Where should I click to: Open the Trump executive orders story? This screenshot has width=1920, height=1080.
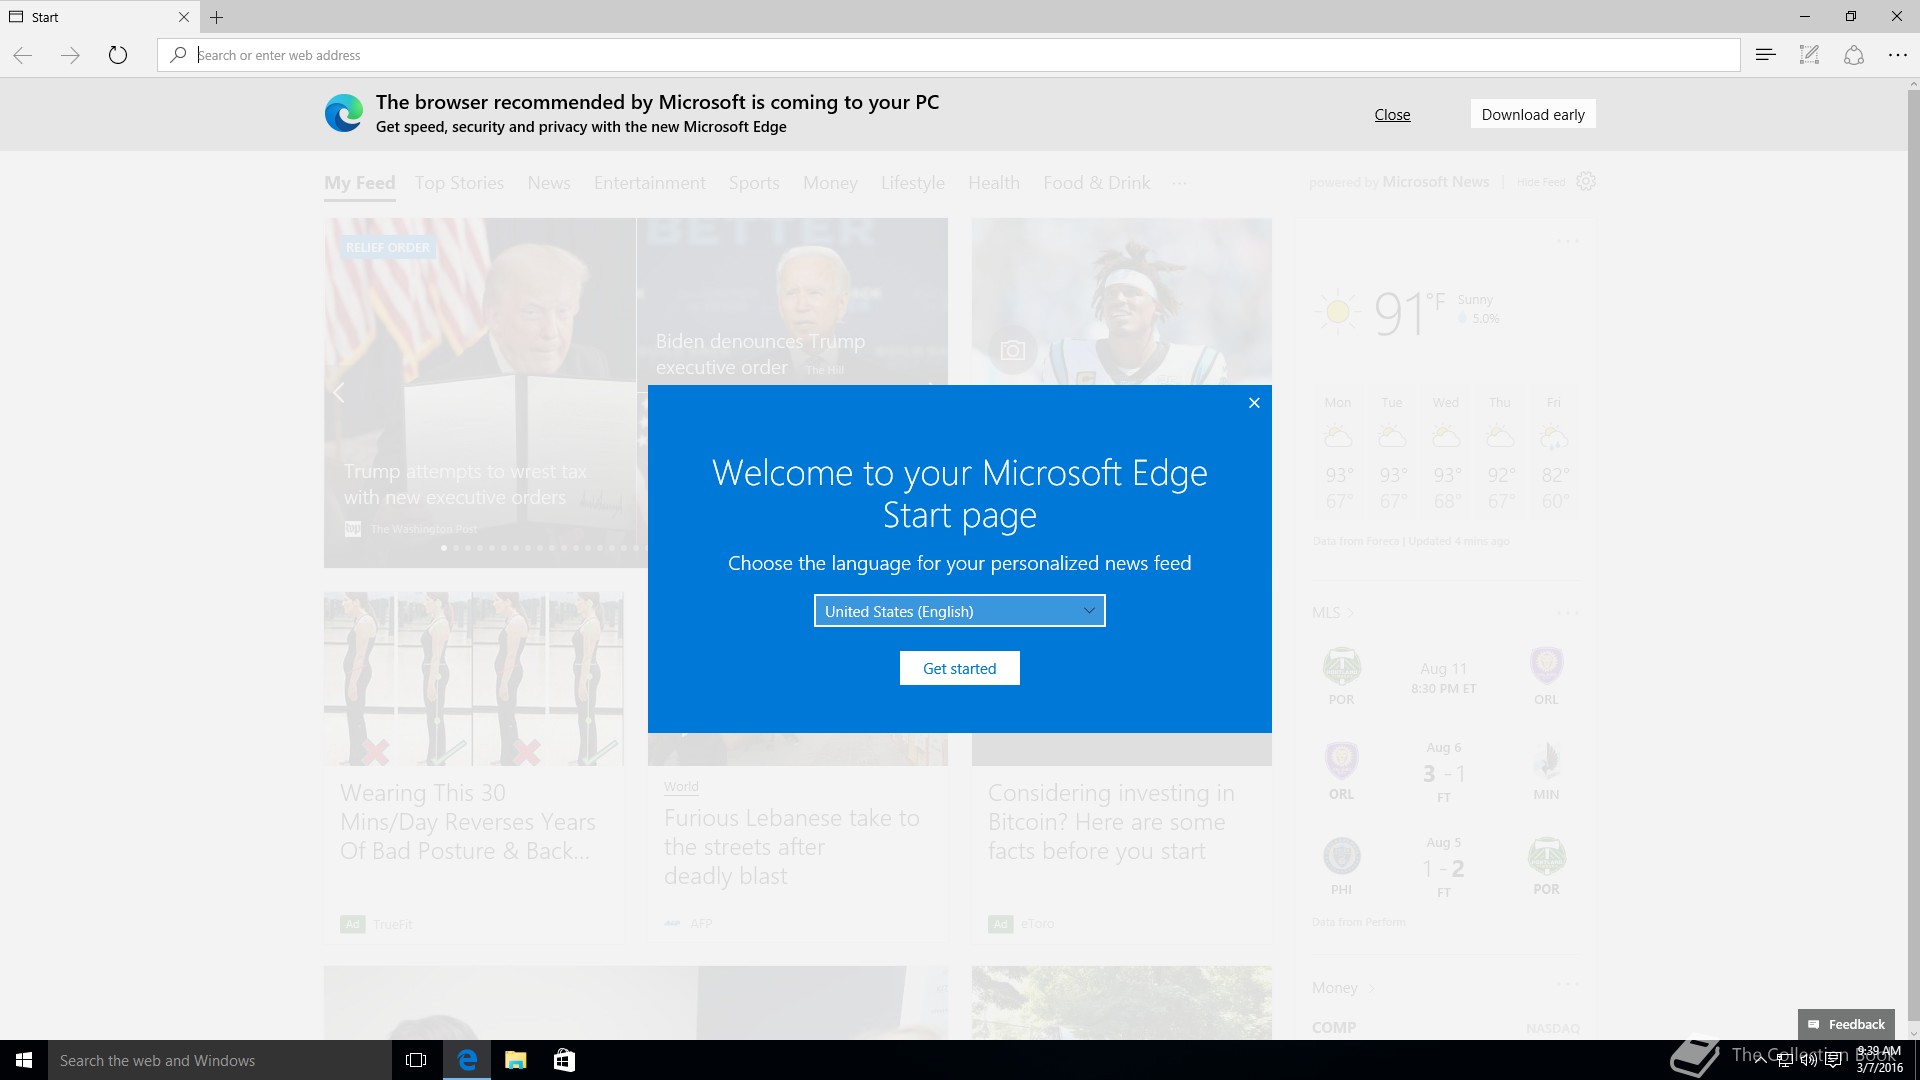pos(465,485)
